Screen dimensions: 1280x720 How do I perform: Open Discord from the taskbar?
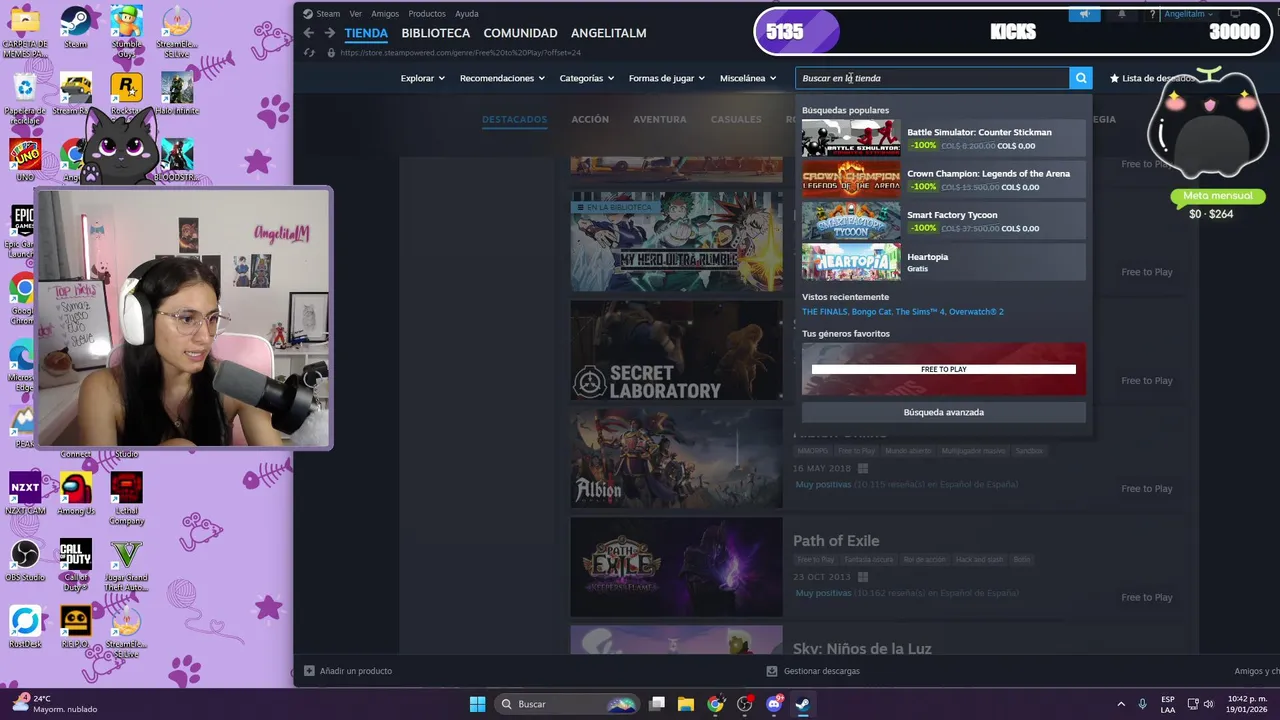(x=774, y=704)
